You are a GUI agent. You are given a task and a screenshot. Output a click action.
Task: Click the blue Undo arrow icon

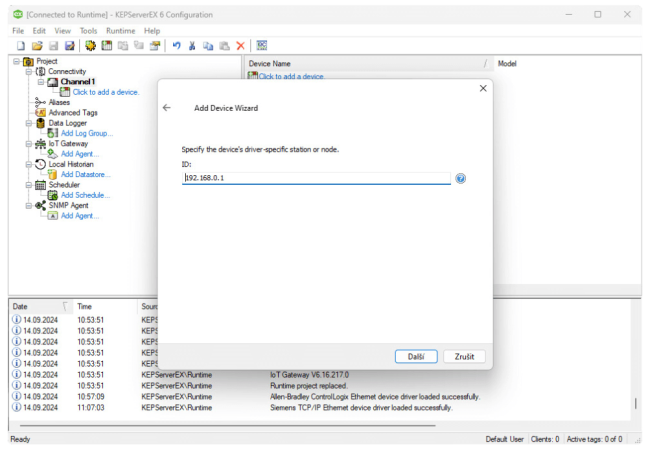point(176,46)
